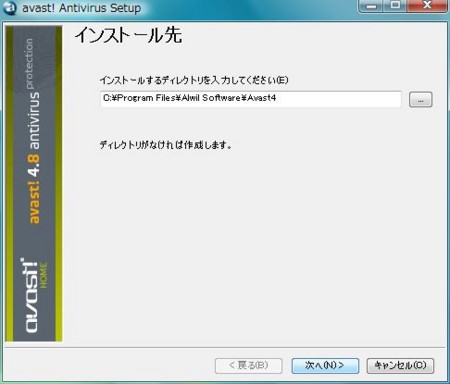450x384 pixels.
Task: Click the label インストールするディレクトリを入力してください(E)
Action: (194, 80)
